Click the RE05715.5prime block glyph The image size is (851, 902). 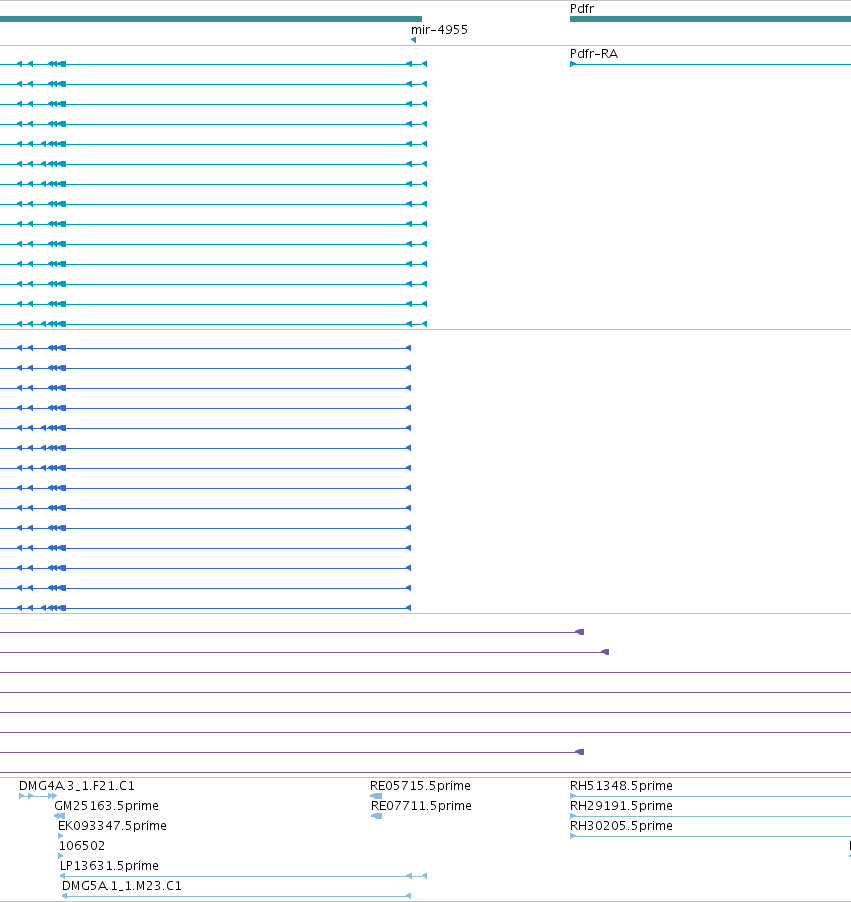(x=376, y=796)
